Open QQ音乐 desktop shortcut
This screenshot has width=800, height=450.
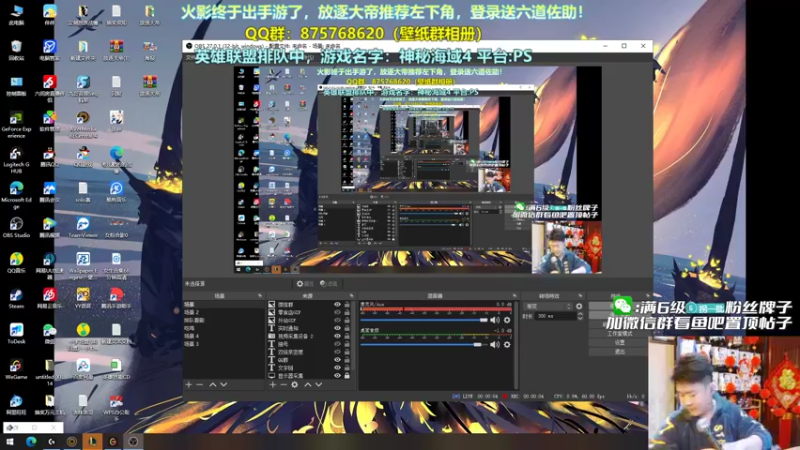(16, 263)
